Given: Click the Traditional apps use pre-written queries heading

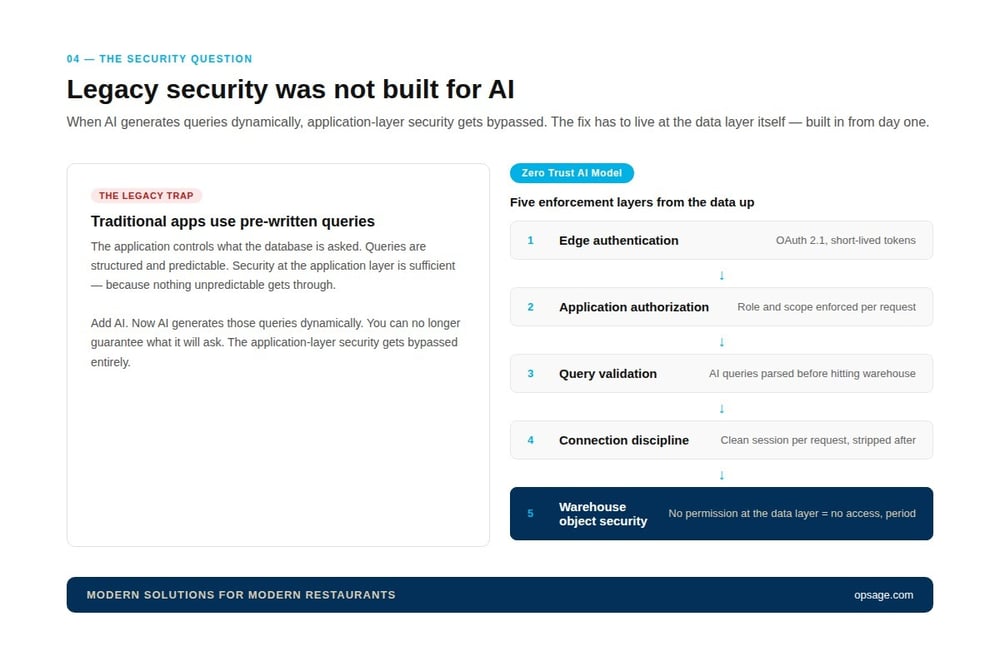Looking at the screenshot, I should click(233, 221).
